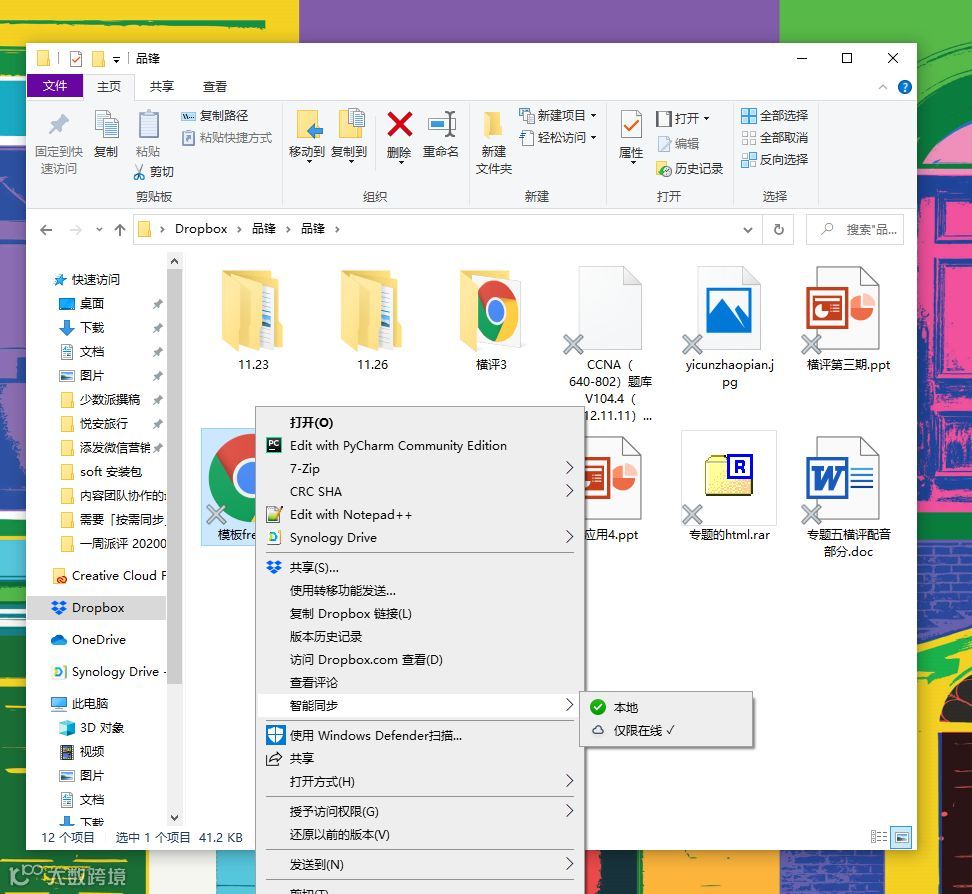The width and height of the screenshot is (972, 894).
Task: Choose Edit with PyCharm Community Edition
Action: pyautogui.click(x=420, y=446)
